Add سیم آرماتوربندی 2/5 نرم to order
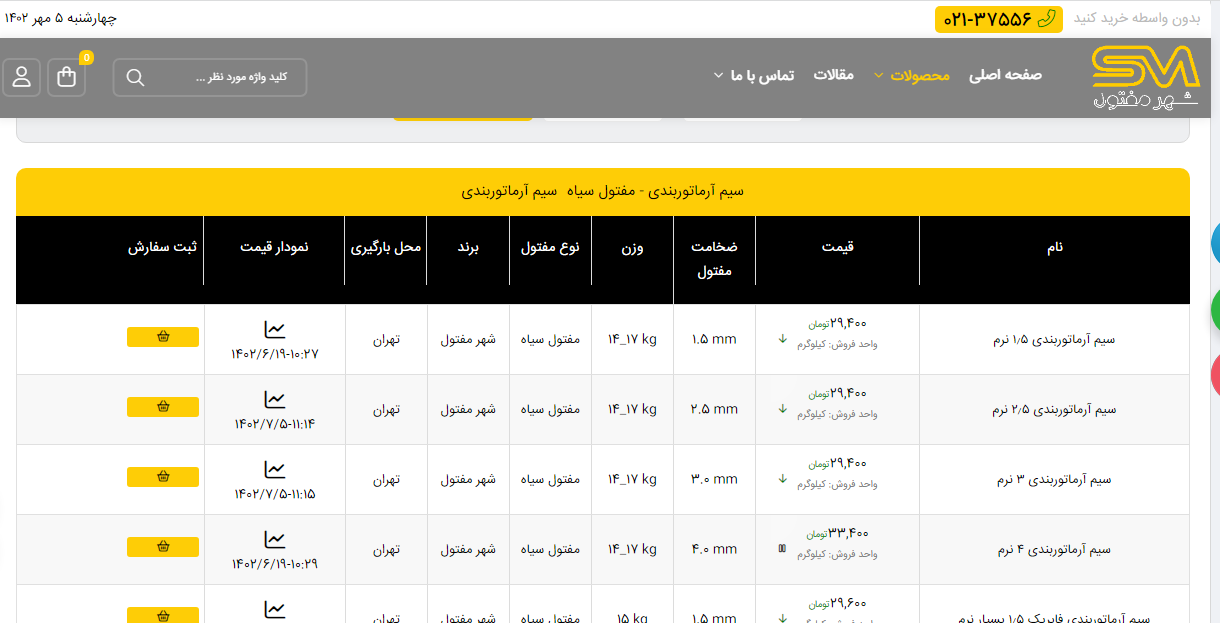Screen dimensions: 1220x623 pyautogui.click(x=163, y=407)
